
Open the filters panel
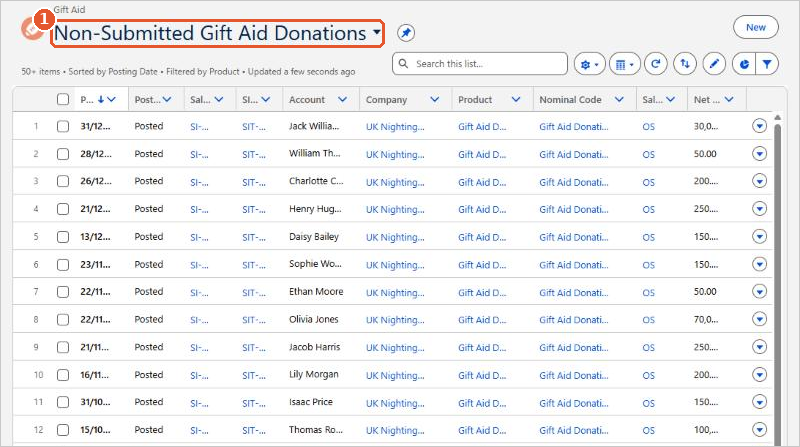point(767,64)
